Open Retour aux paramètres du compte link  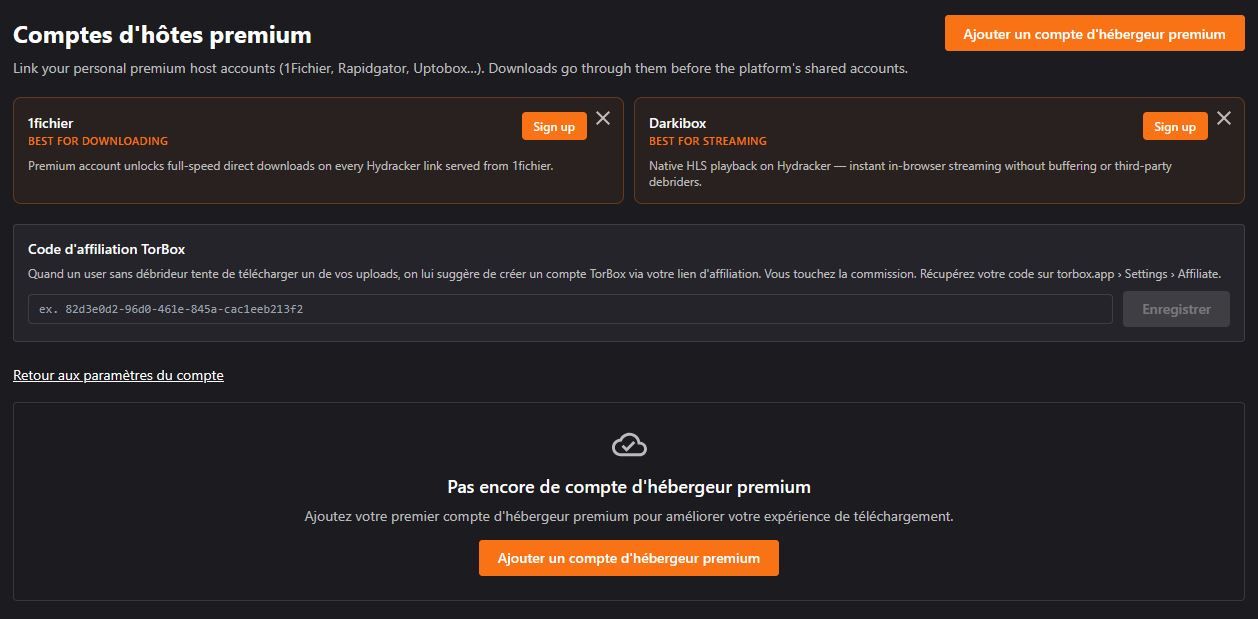(118, 375)
